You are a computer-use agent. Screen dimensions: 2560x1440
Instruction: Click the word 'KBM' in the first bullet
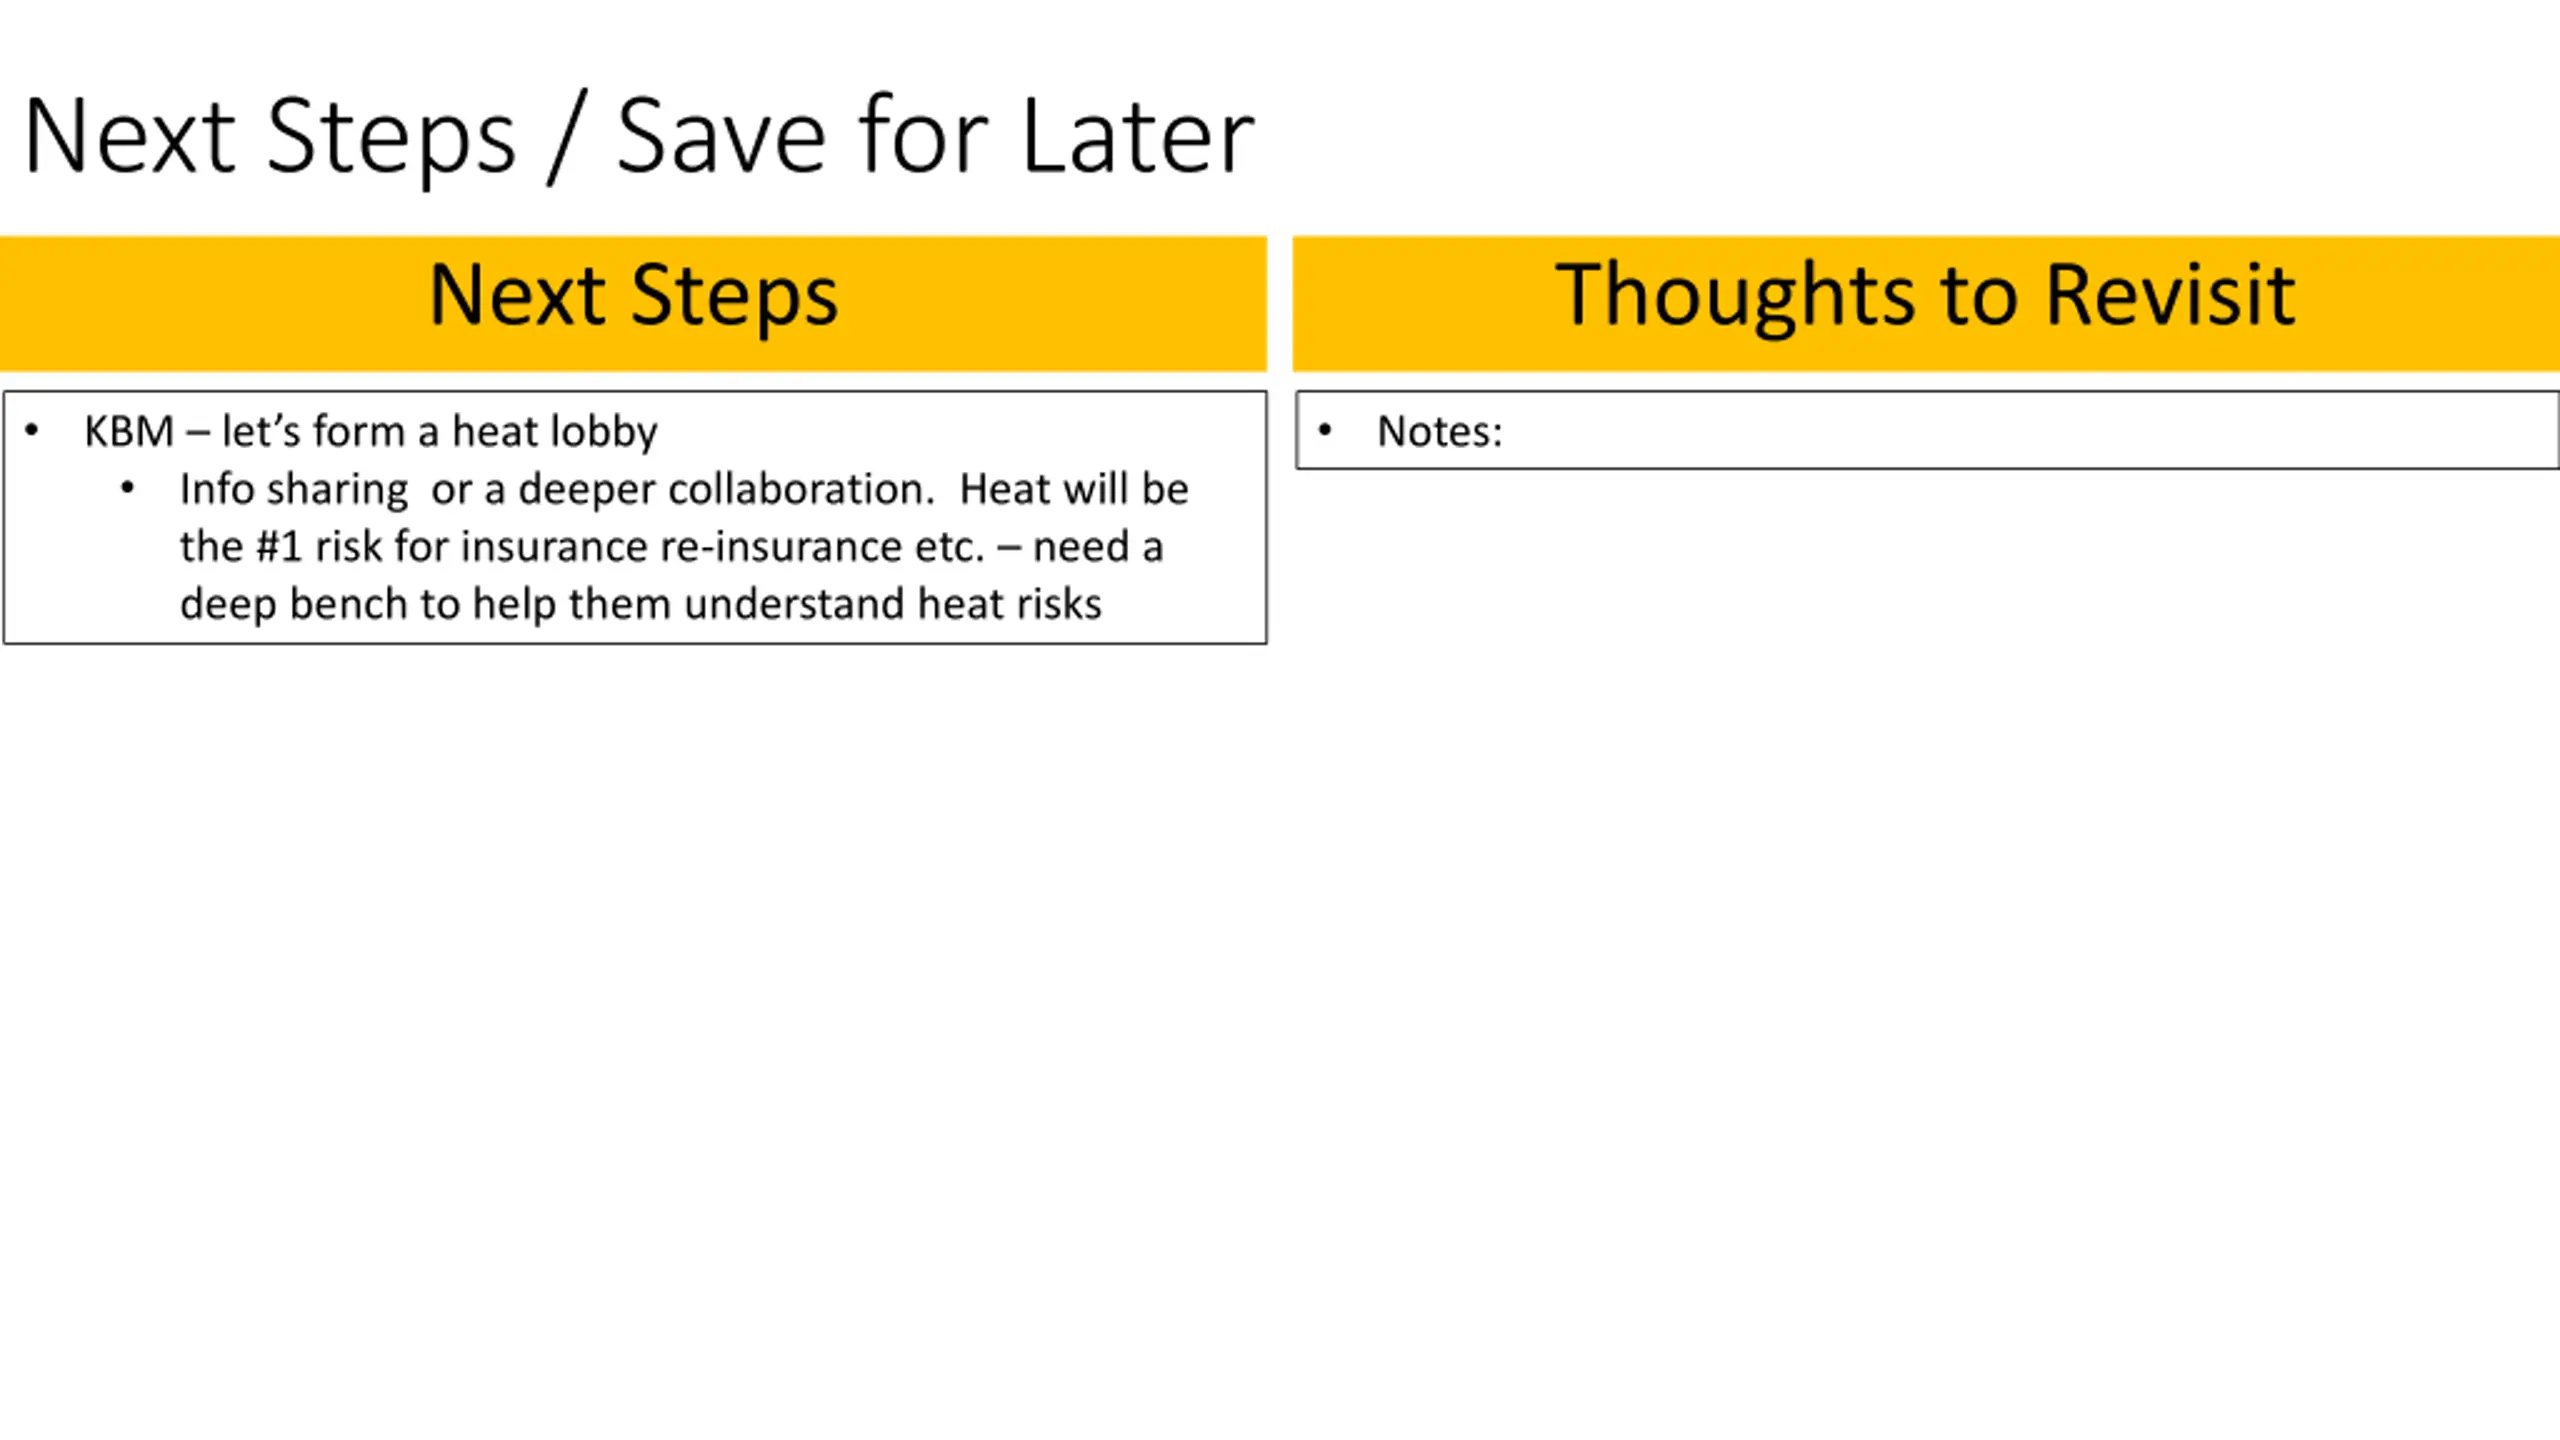(129, 432)
